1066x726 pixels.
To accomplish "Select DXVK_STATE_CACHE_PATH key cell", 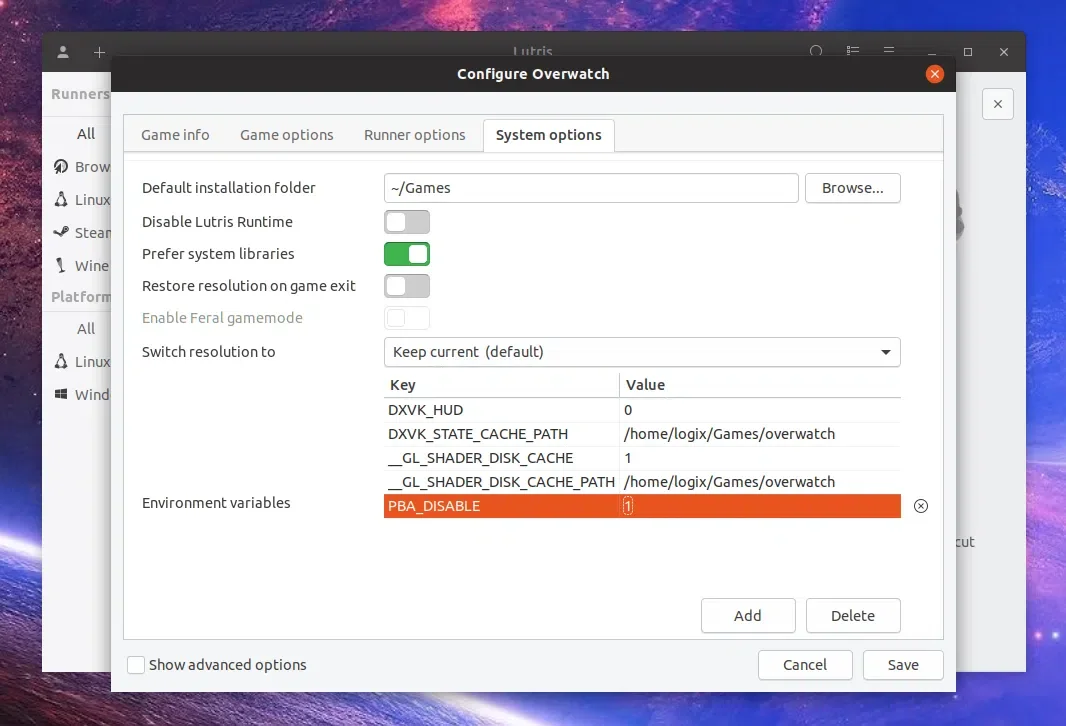I will tap(502, 434).
